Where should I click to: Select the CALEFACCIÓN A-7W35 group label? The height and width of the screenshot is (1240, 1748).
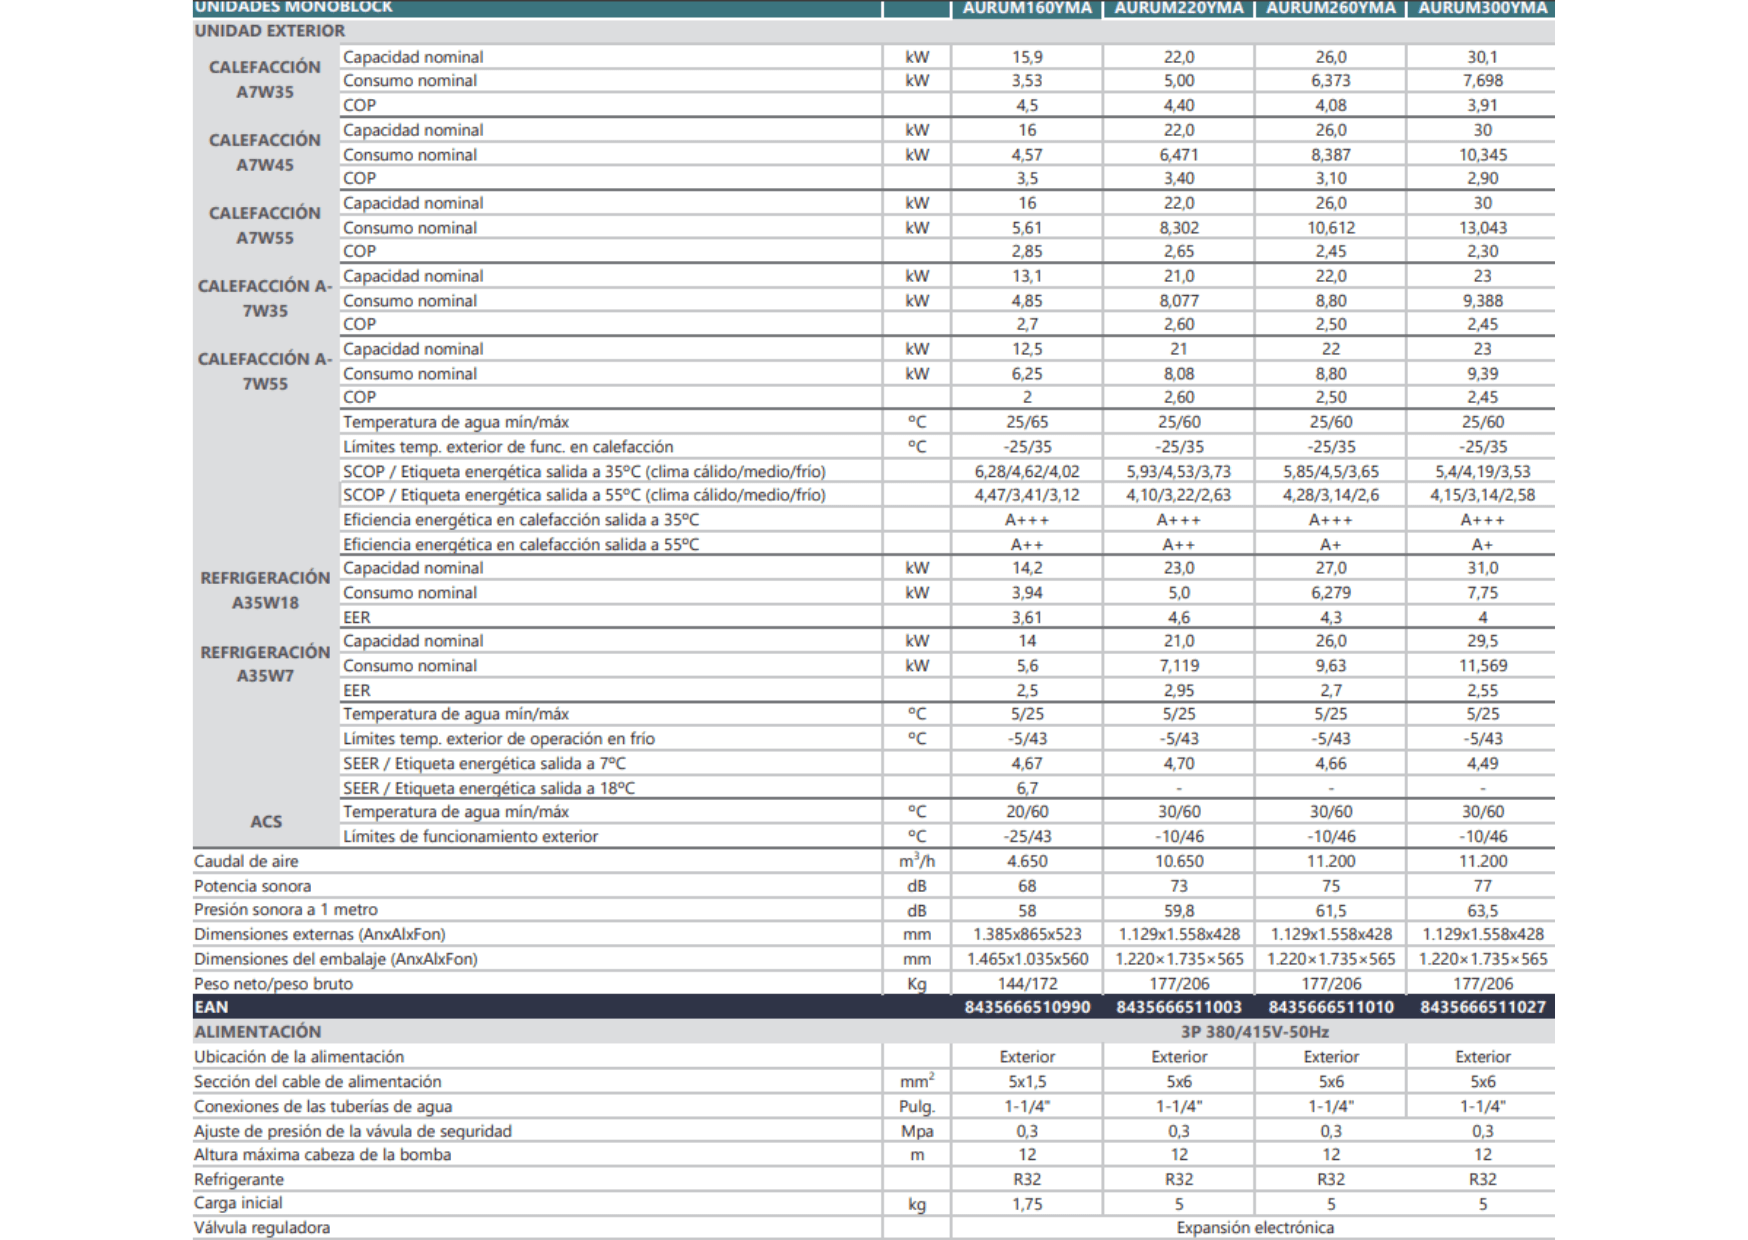click(265, 299)
